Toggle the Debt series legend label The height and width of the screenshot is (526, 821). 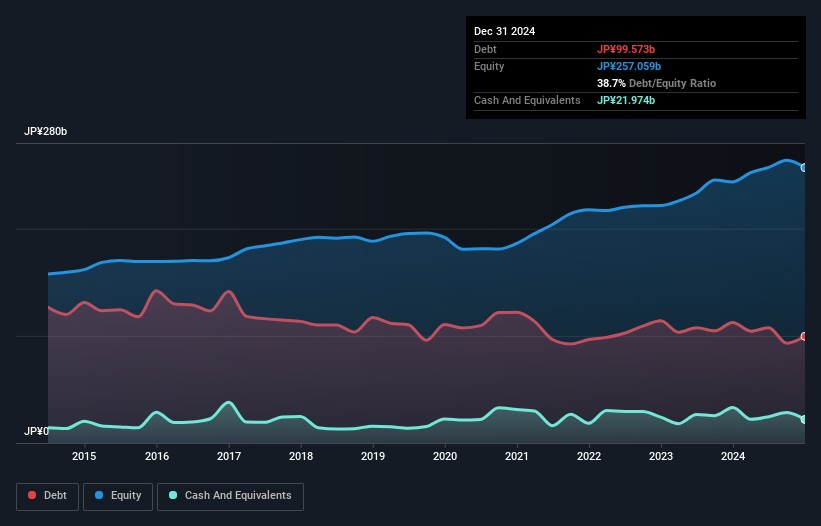tap(56, 496)
